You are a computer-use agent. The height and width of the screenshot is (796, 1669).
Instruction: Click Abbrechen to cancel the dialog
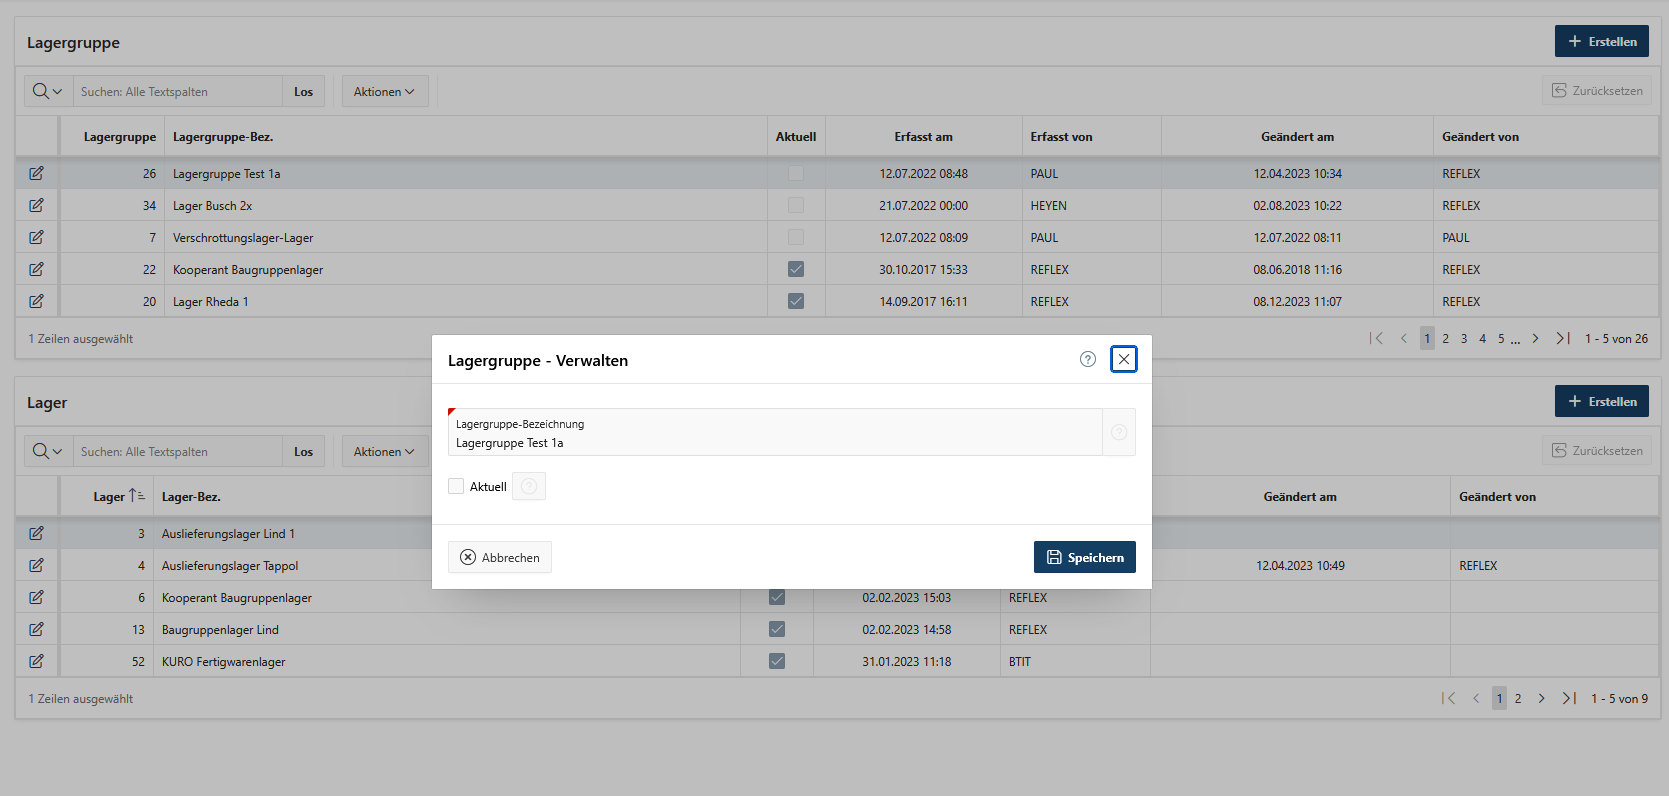(500, 557)
